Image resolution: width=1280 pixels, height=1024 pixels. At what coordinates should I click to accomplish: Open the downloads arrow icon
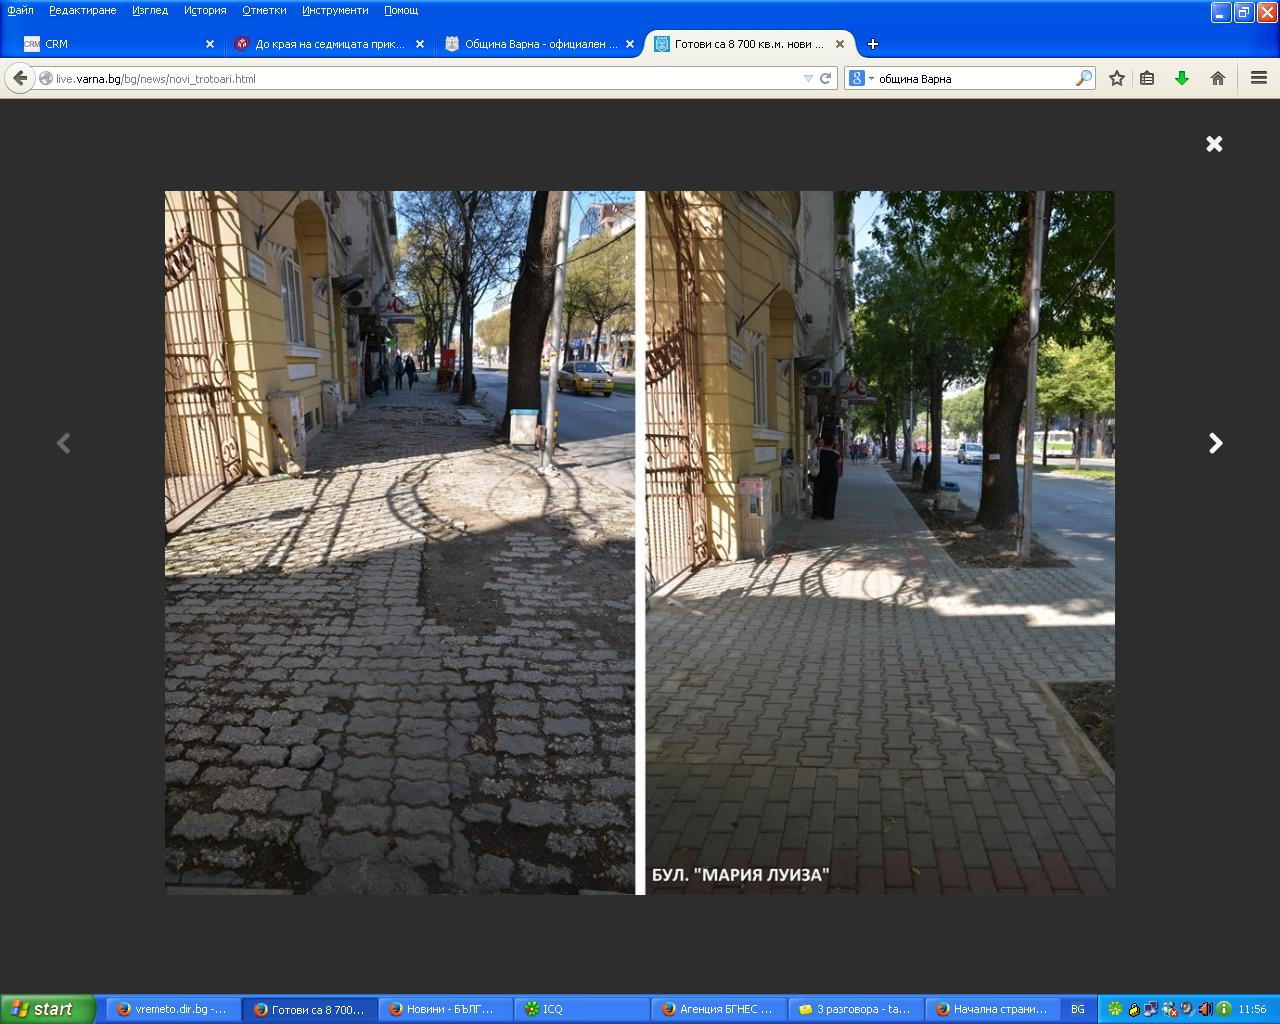(1182, 78)
